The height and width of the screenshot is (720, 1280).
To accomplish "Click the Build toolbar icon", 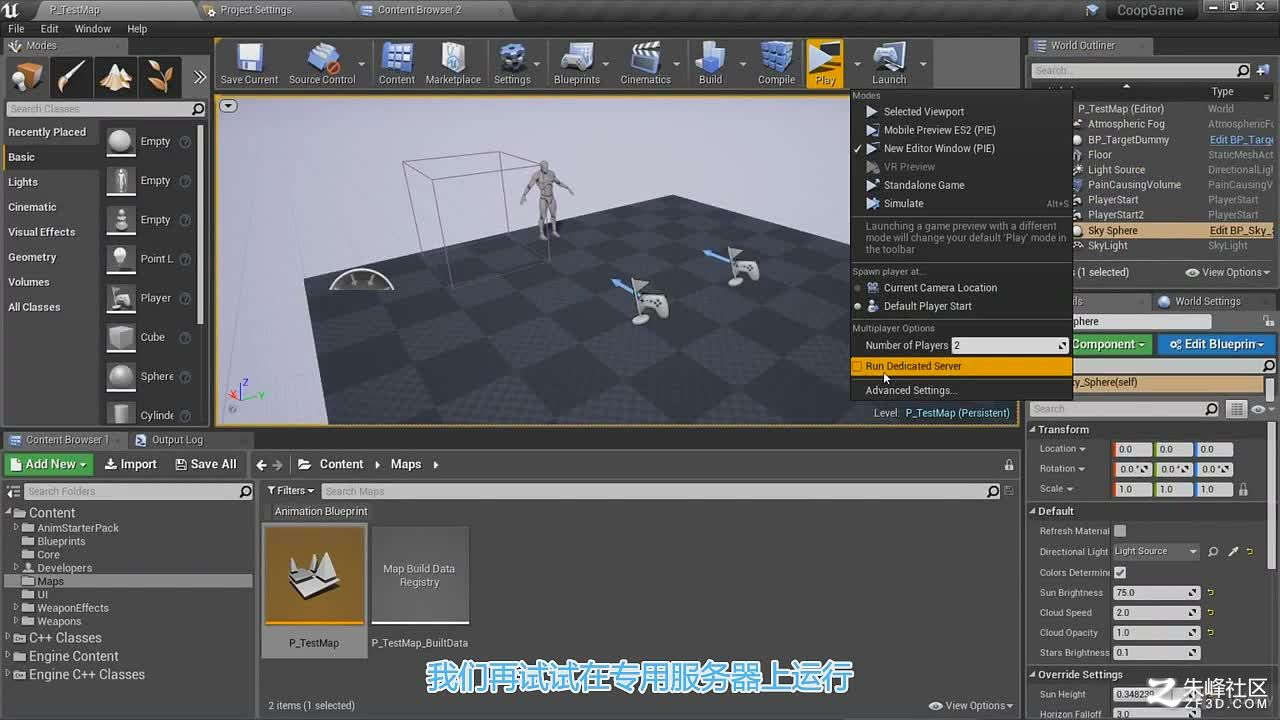I will pyautogui.click(x=711, y=63).
